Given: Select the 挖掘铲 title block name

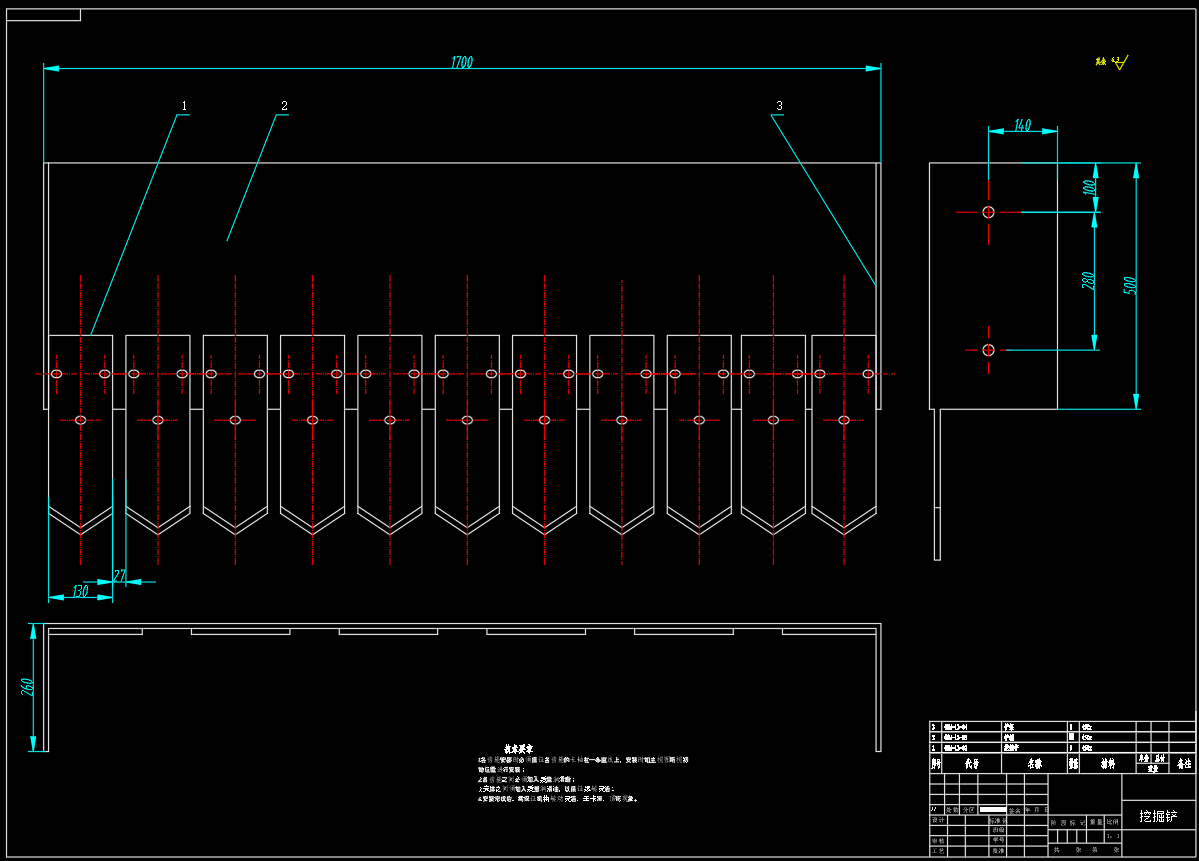Looking at the screenshot, I should (x=1158, y=816).
